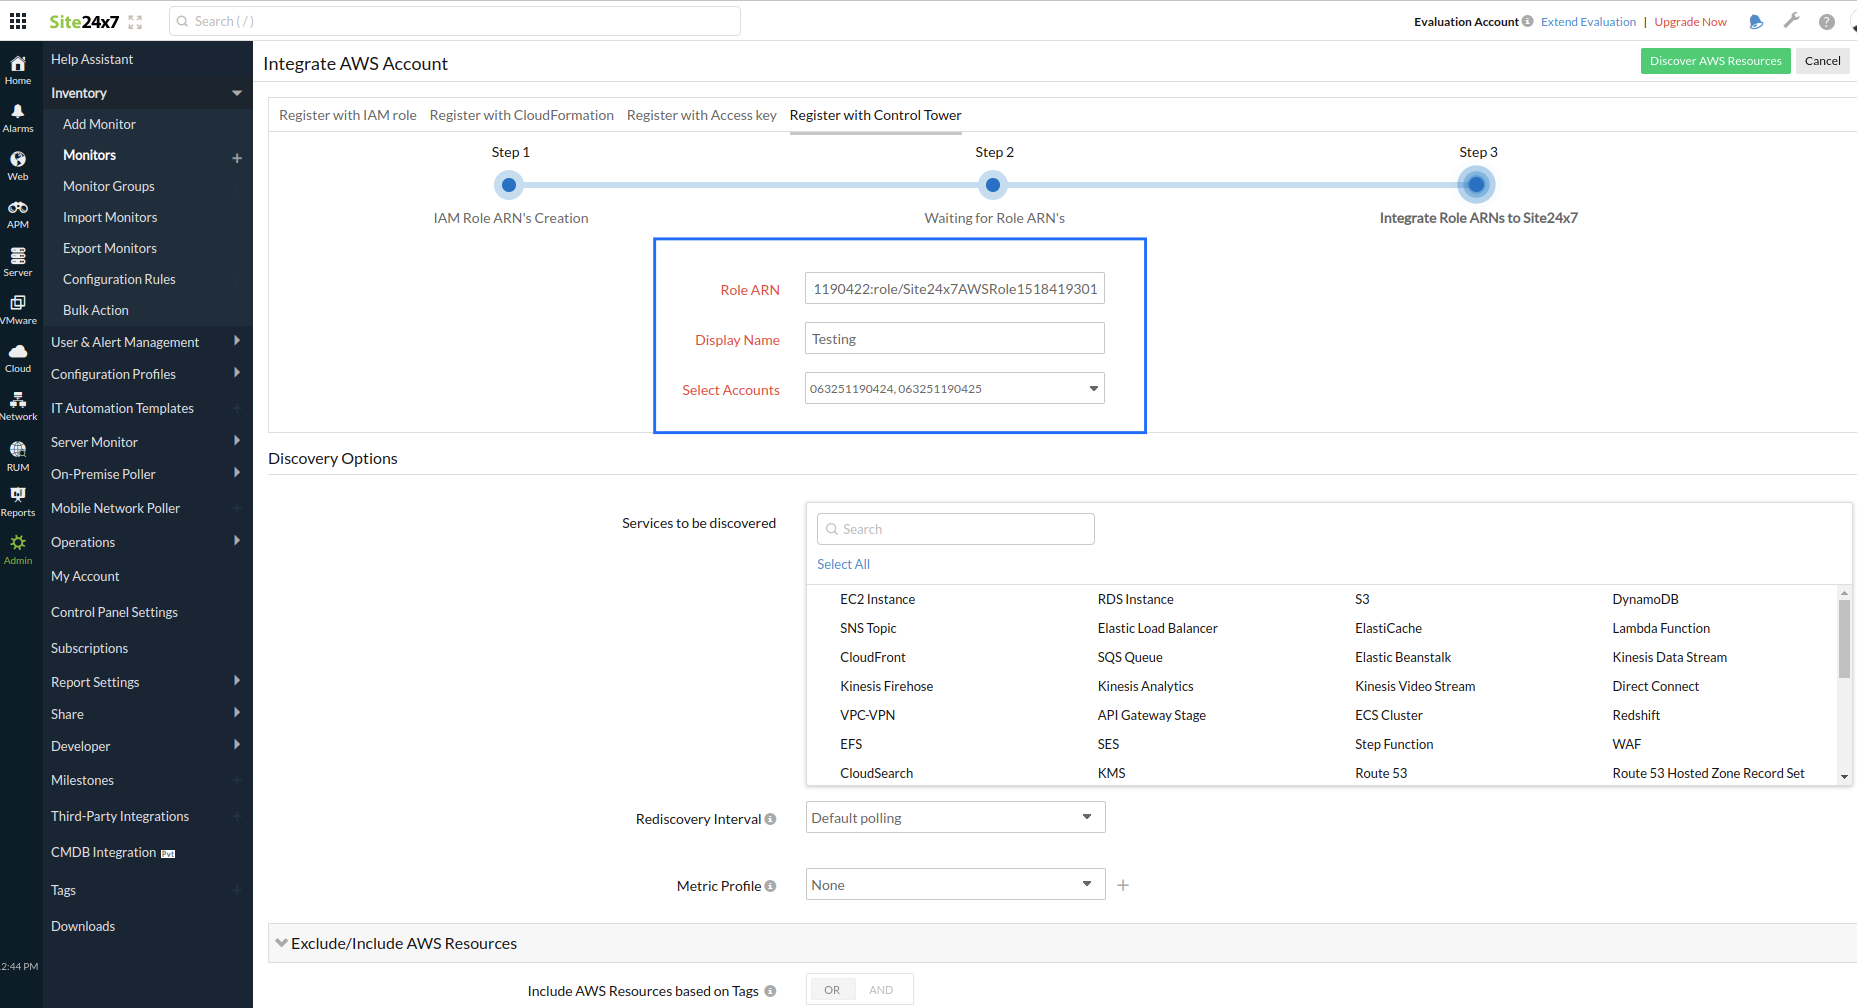Add a new metric profile with plus icon
Screen dimensions: 1857x1008
[x=1123, y=885]
